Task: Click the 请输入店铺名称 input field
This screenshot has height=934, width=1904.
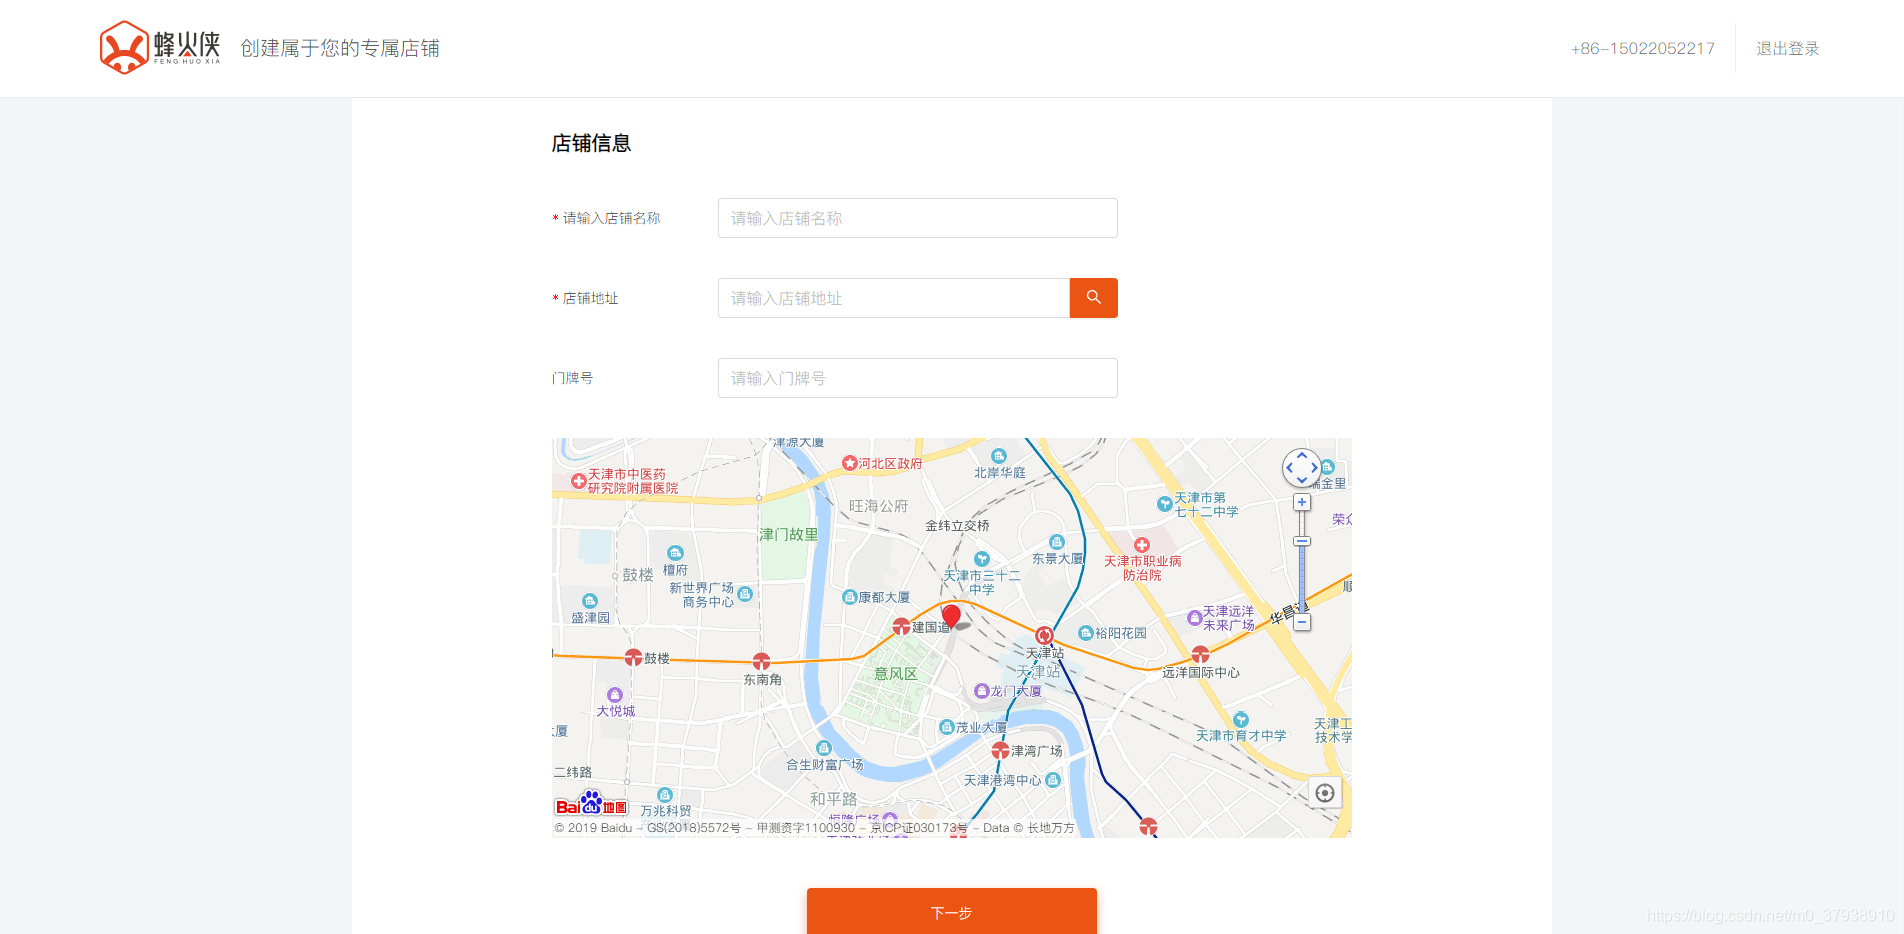Action: tap(917, 218)
